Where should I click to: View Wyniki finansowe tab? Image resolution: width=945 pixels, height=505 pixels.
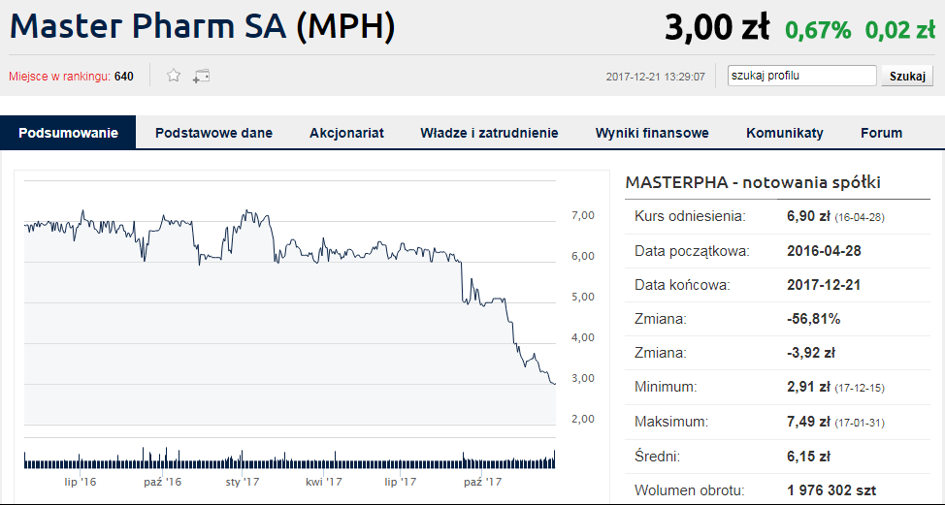[x=652, y=133]
